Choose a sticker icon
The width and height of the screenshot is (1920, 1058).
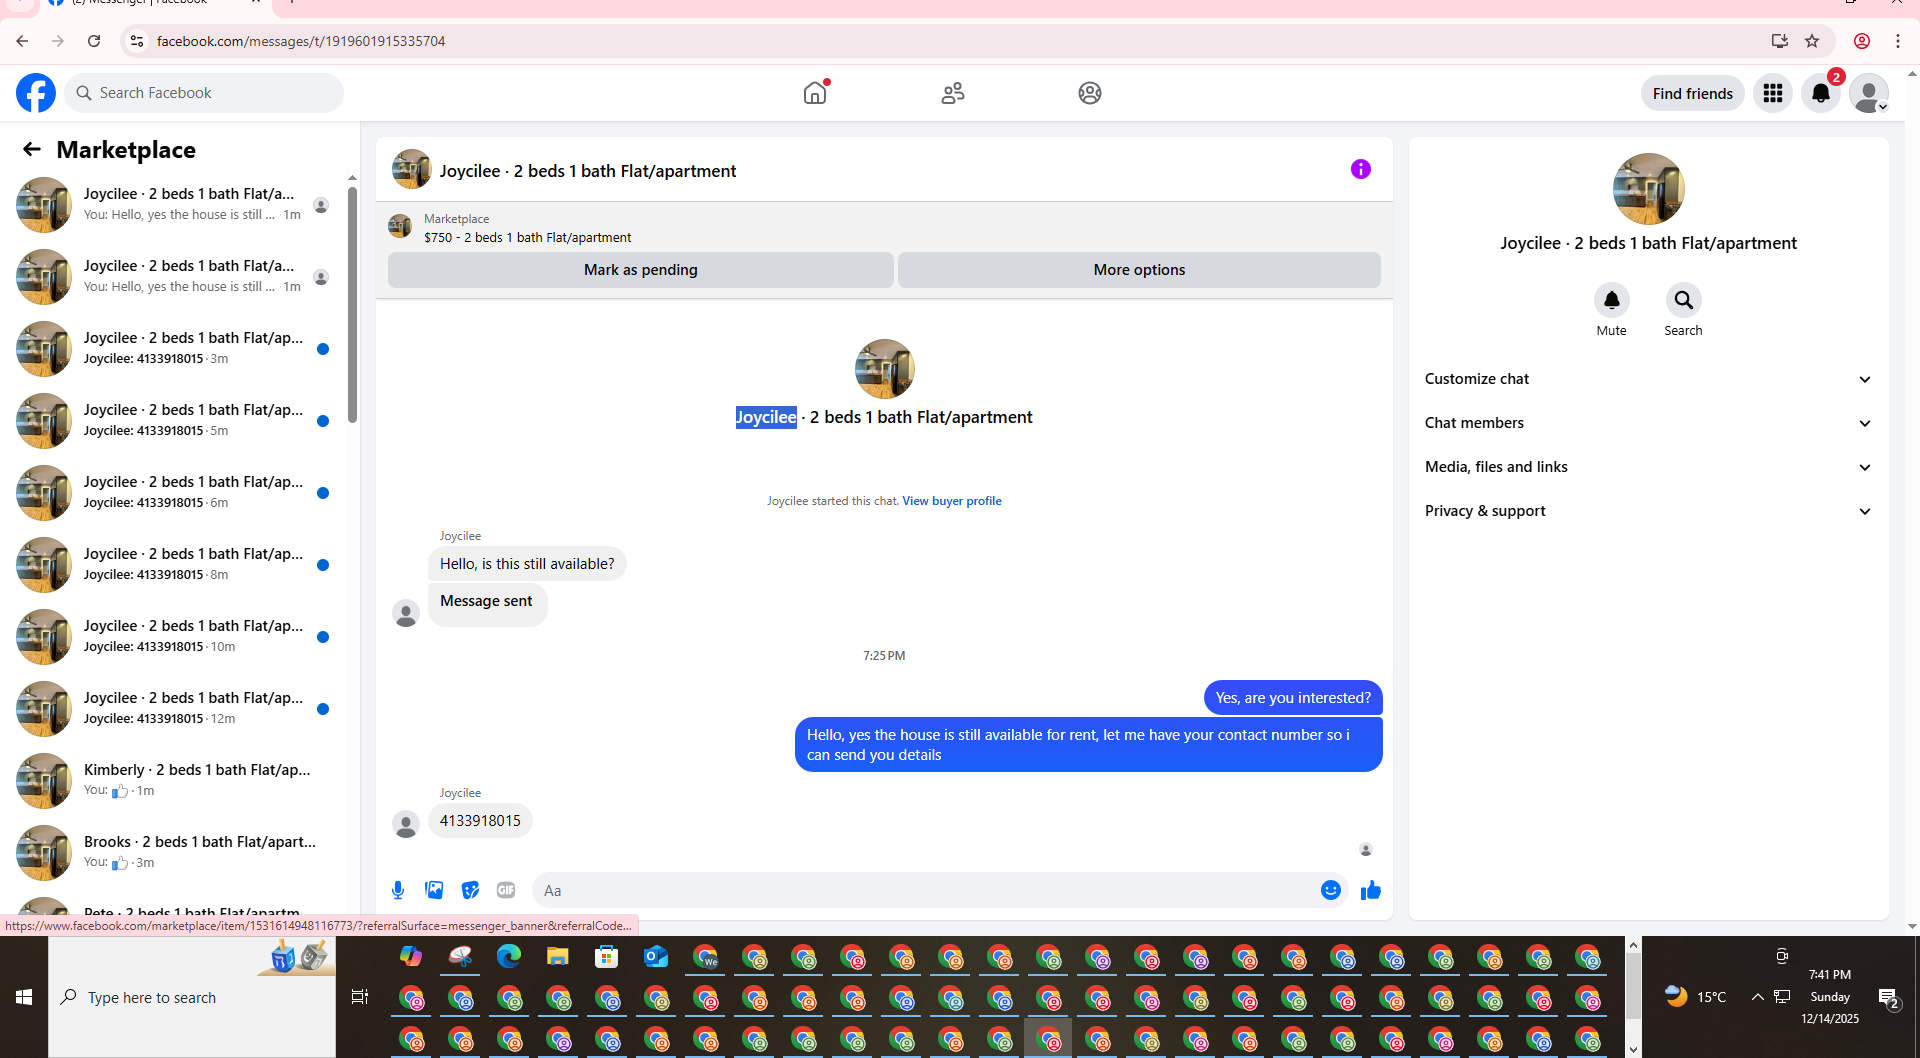pos(470,890)
